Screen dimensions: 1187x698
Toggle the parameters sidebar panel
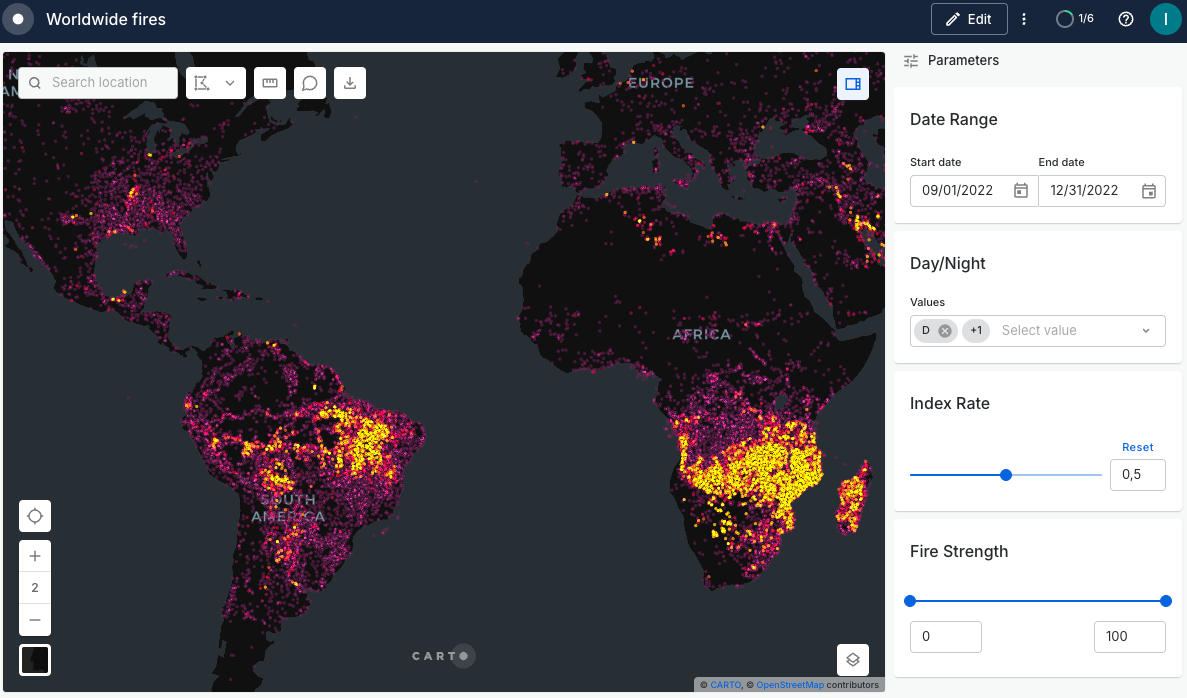coord(853,84)
